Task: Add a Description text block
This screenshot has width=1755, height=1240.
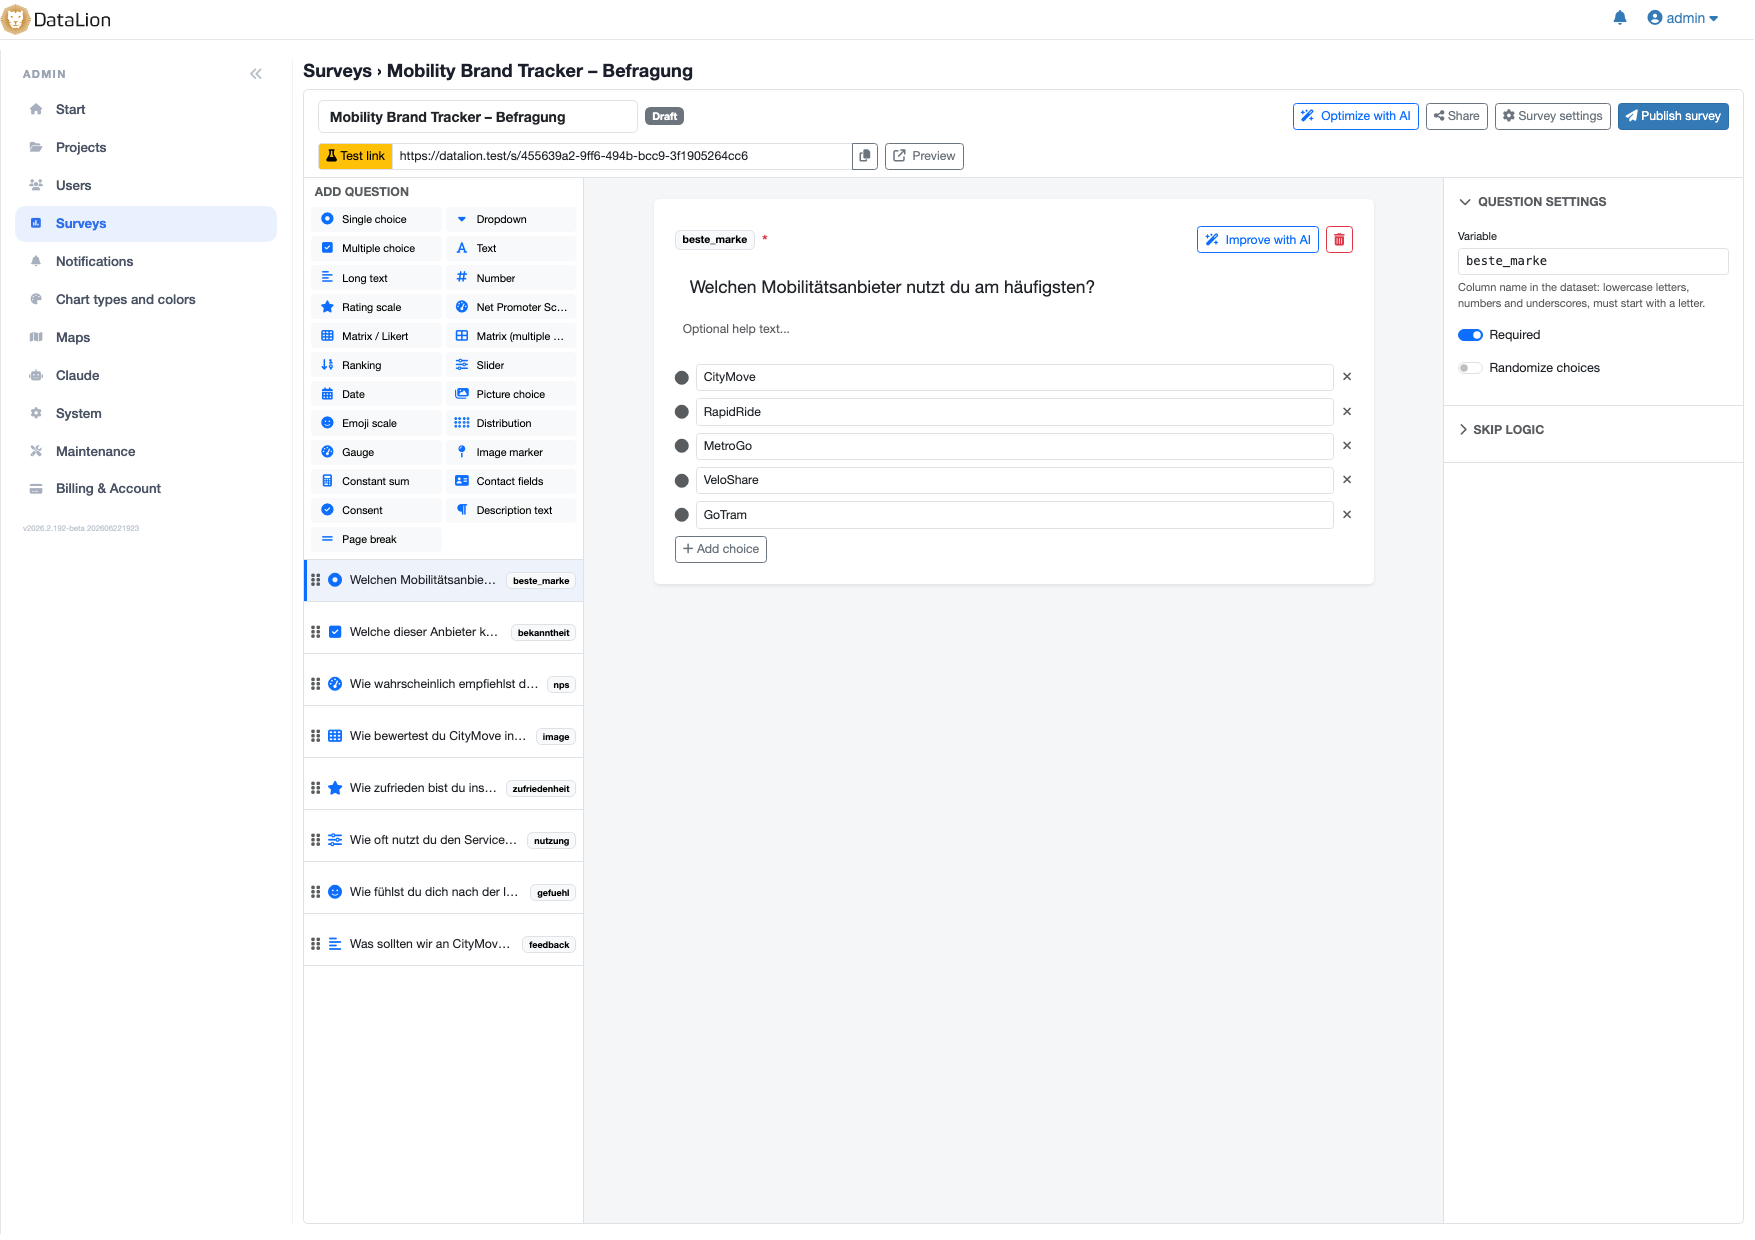Action: [511, 510]
